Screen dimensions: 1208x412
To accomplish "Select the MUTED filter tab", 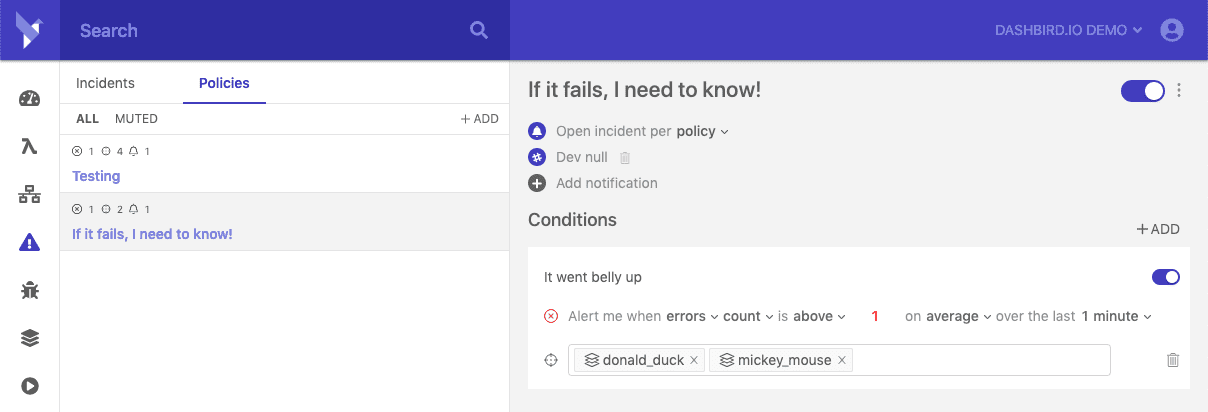I will point(136,118).
